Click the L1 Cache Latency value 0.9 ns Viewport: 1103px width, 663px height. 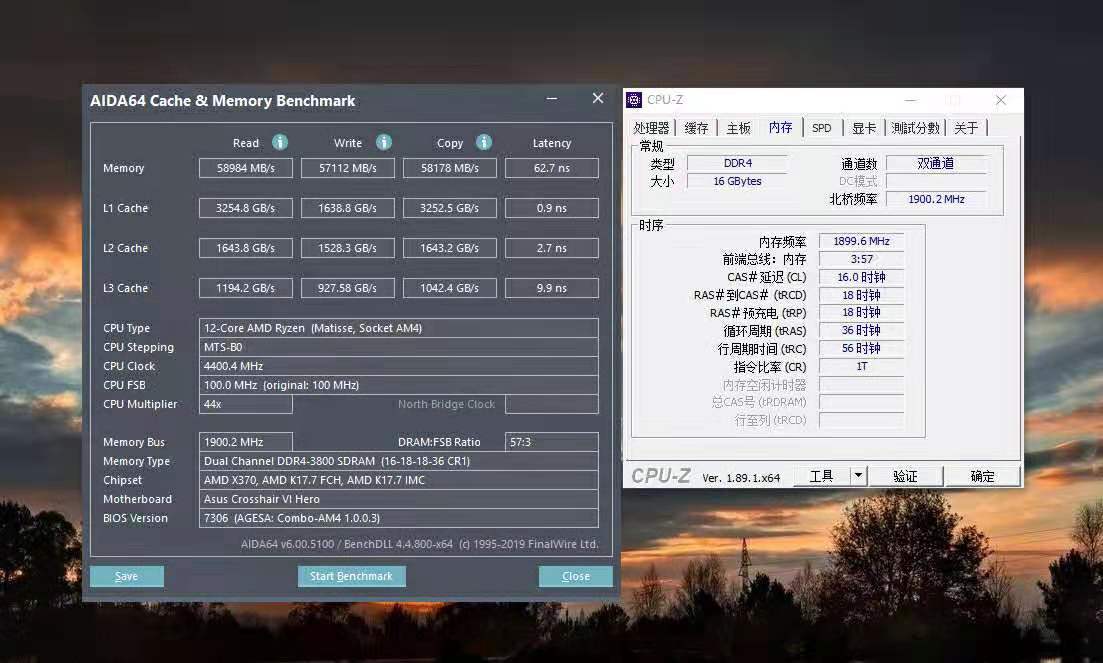[x=552, y=208]
